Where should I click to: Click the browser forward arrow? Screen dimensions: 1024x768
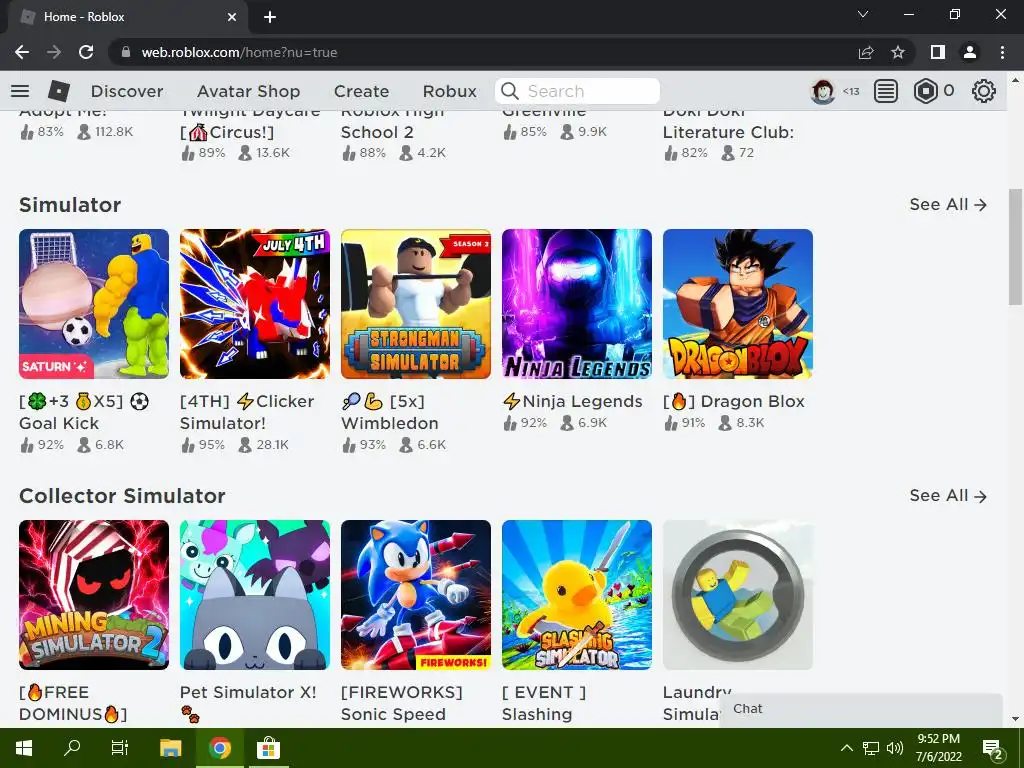pos(54,52)
